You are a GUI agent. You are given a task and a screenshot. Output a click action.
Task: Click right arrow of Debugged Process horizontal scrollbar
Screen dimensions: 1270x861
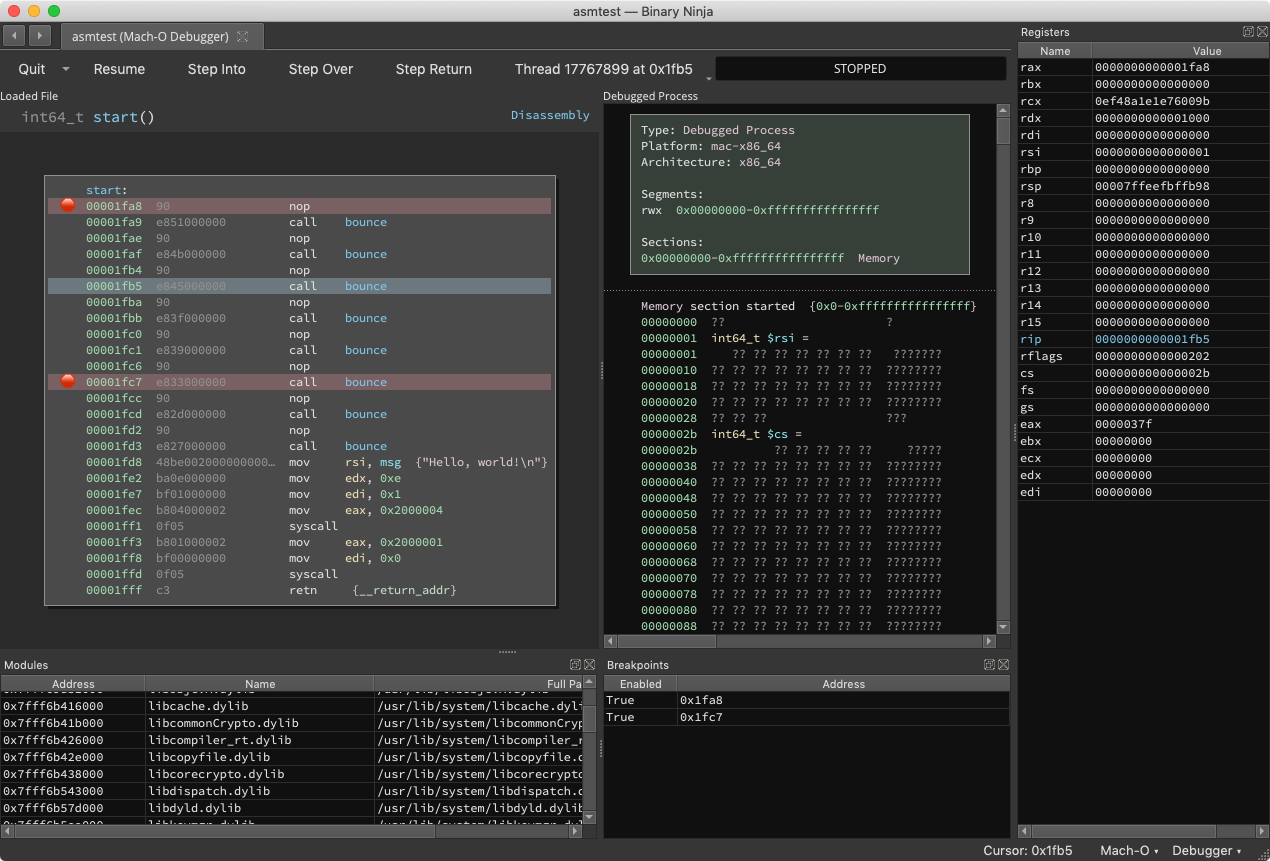(x=990, y=641)
